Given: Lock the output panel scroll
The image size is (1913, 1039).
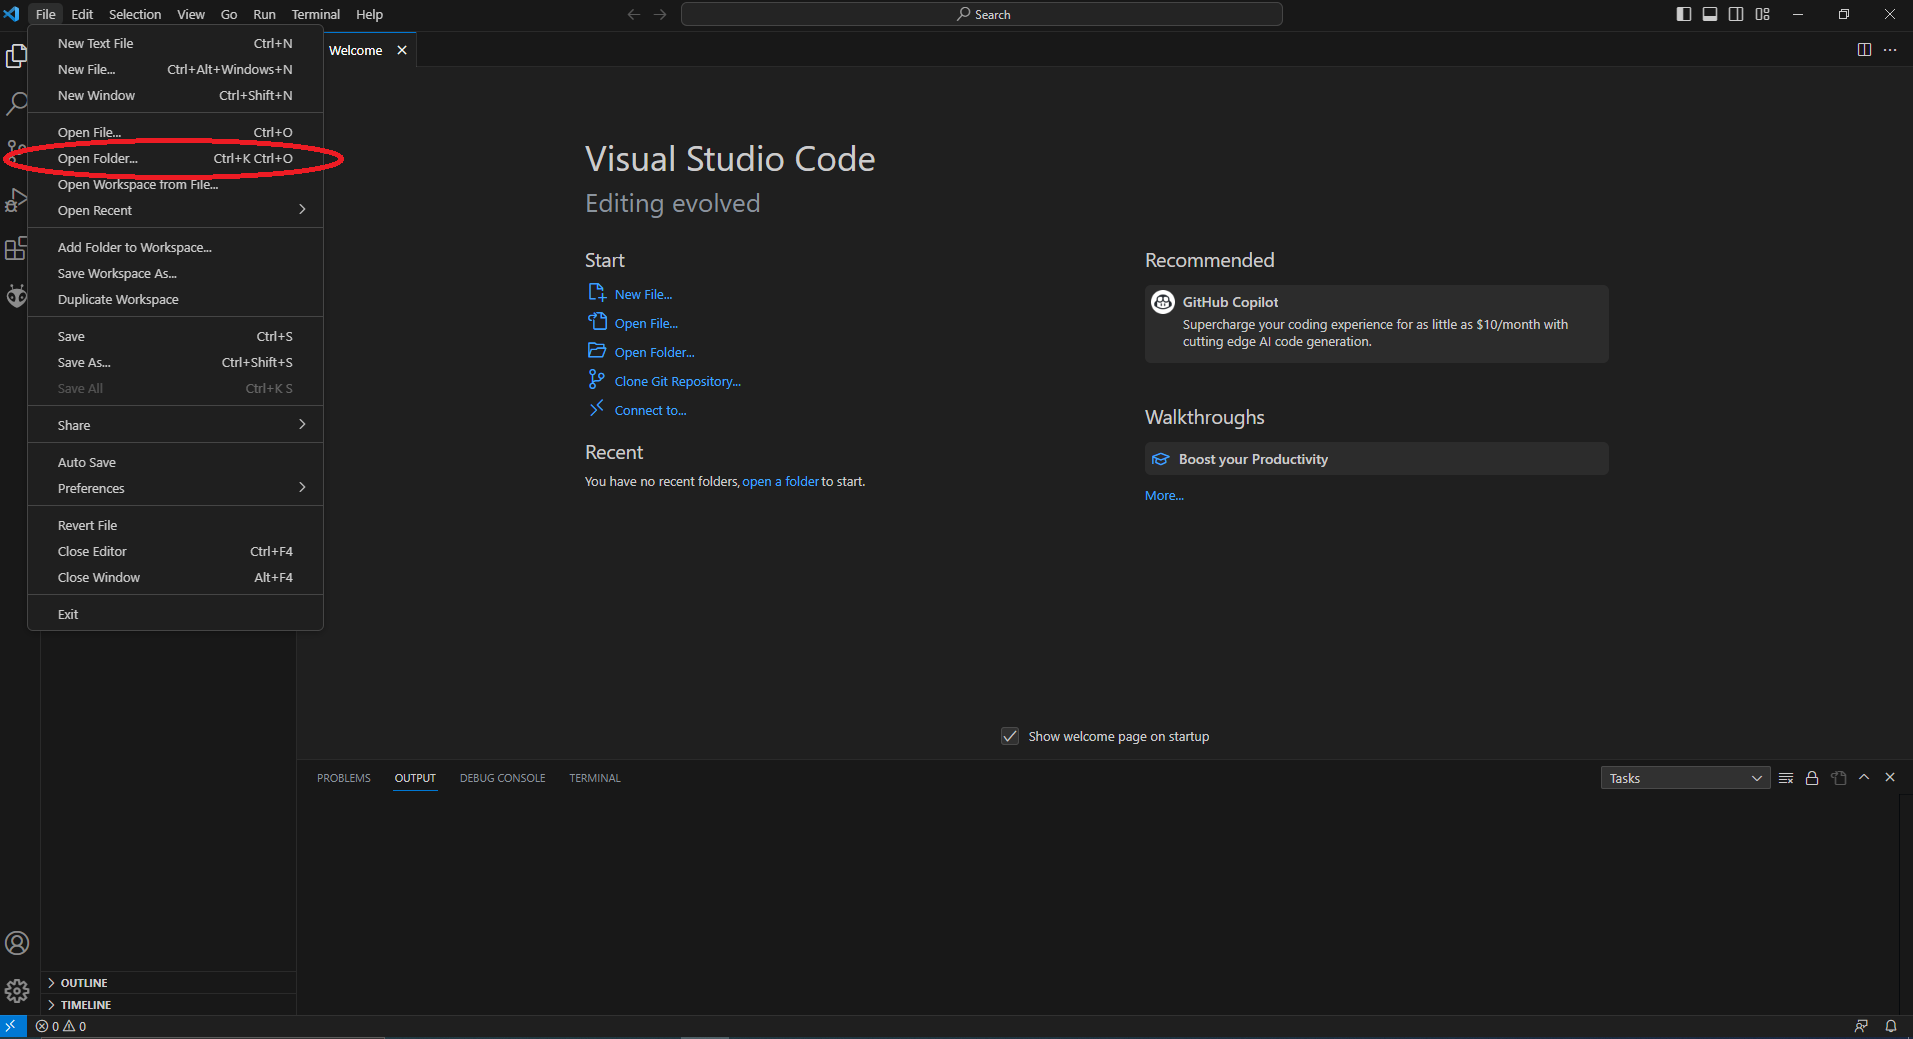Looking at the screenshot, I should tap(1812, 778).
